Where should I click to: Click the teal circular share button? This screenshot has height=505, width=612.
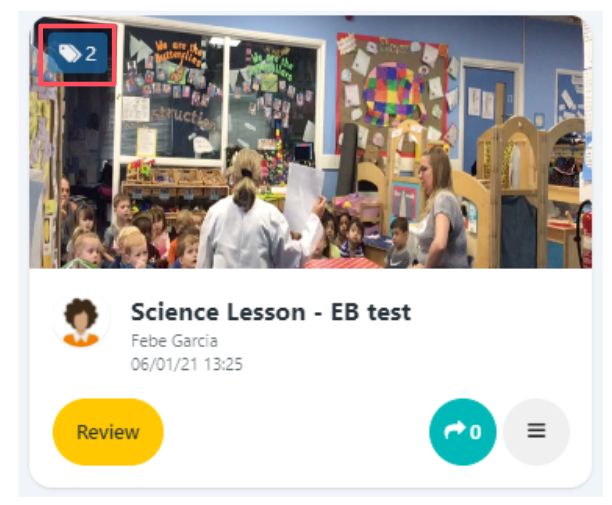pos(463,432)
